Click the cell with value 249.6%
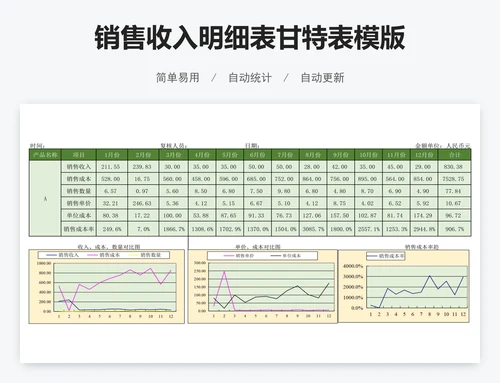Image resolution: width=500 pixels, height=383 pixels. click(112, 229)
